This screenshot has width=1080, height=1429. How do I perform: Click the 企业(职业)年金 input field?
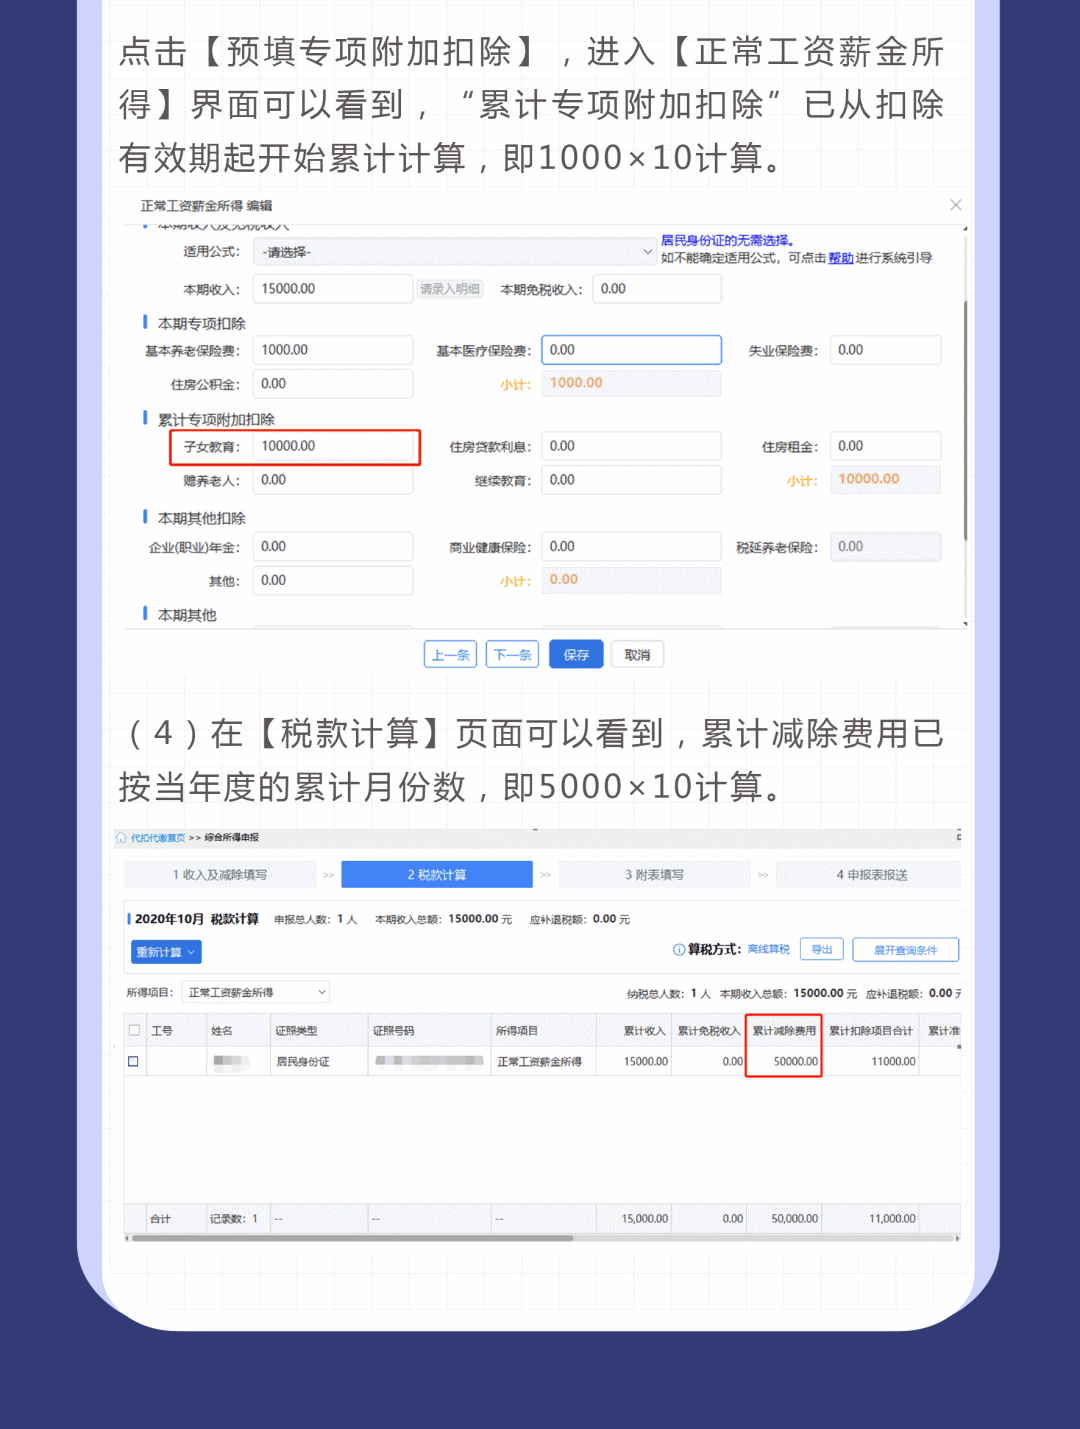pos(333,547)
